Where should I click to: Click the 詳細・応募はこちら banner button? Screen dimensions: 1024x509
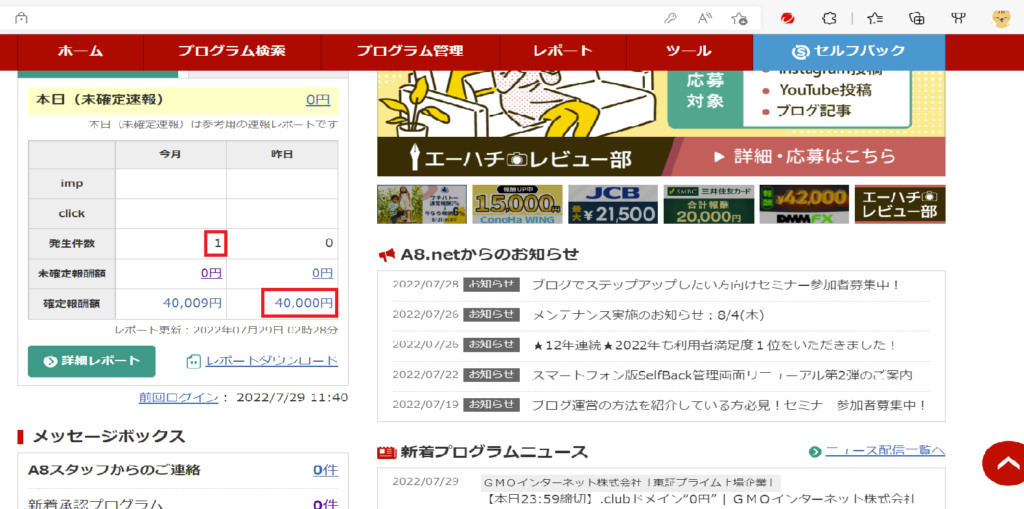[x=804, y=157]
